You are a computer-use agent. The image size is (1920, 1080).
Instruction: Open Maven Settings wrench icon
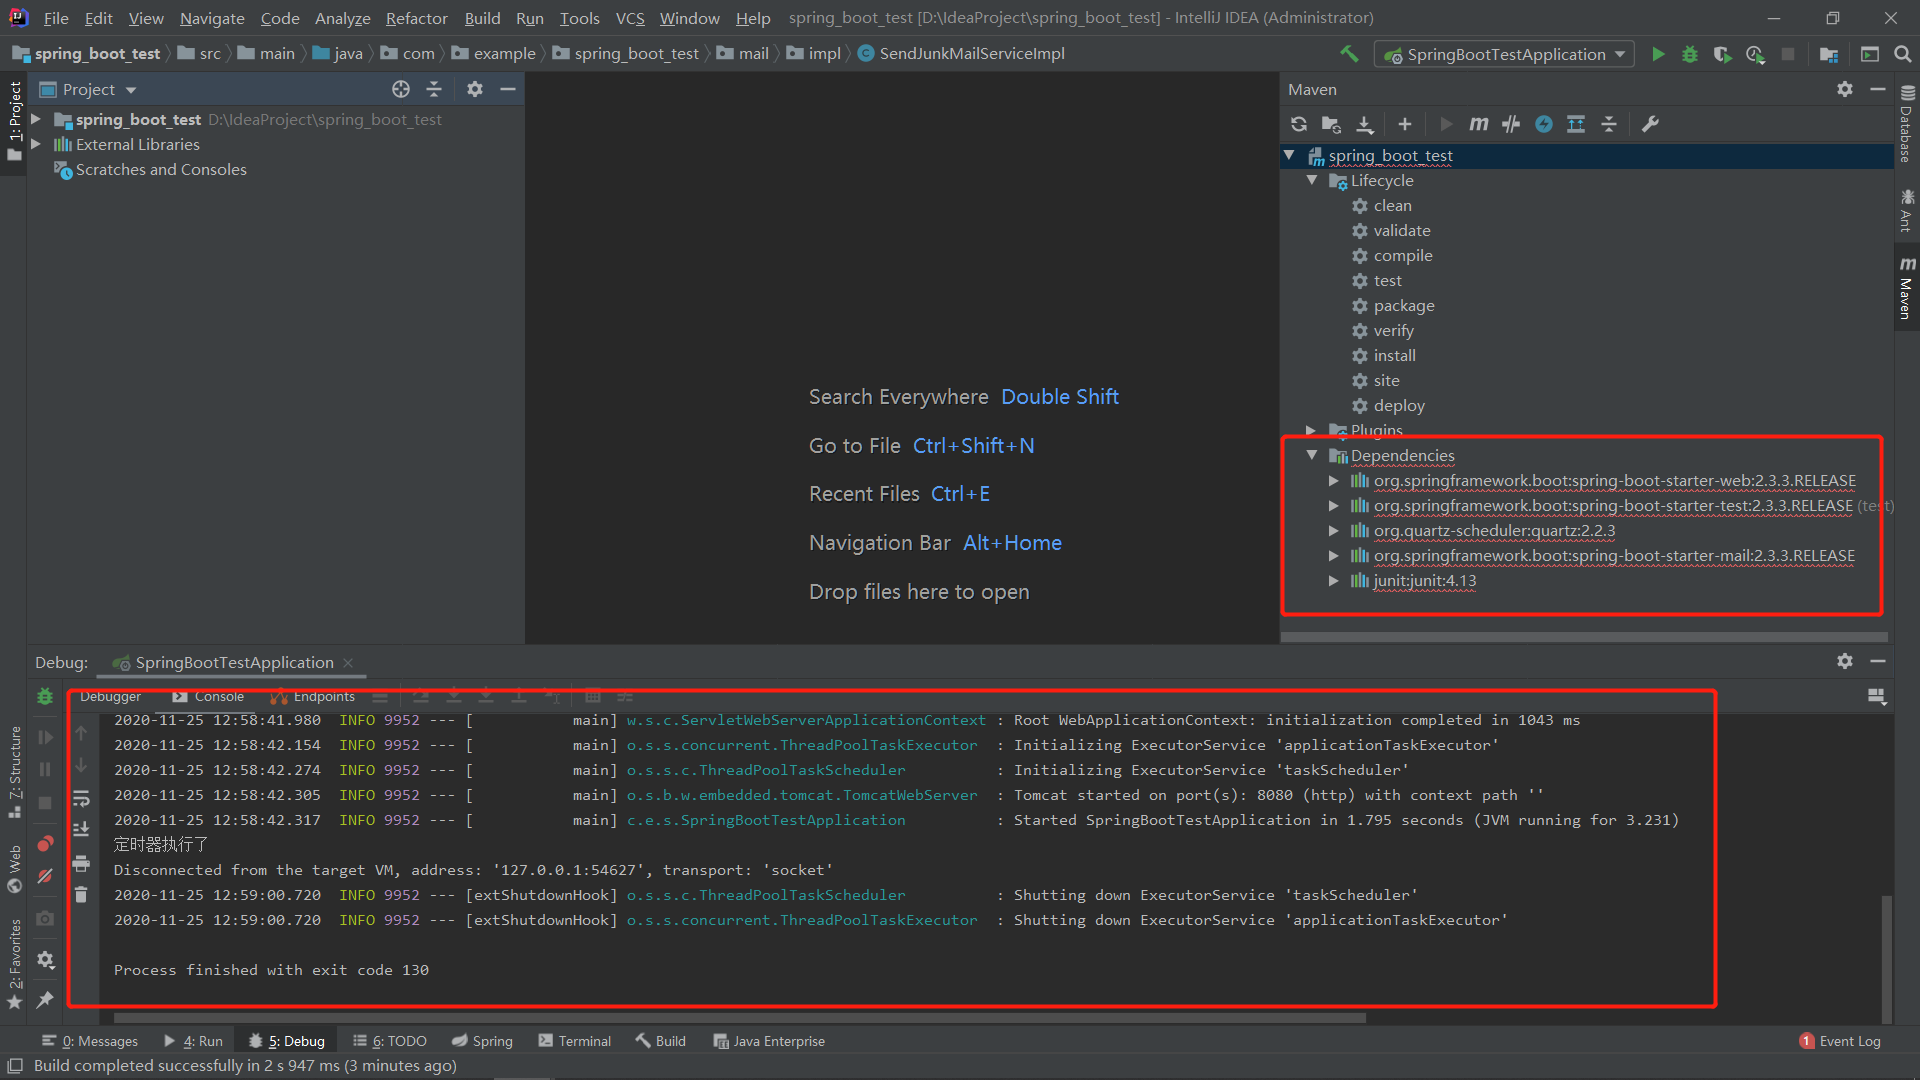tap(1650, 124)
